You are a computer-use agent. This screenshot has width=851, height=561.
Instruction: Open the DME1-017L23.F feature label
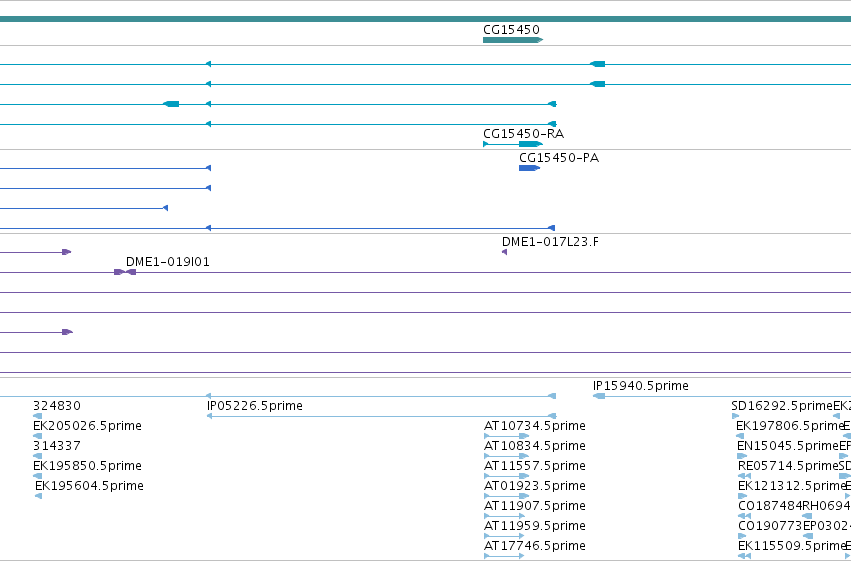550,242
